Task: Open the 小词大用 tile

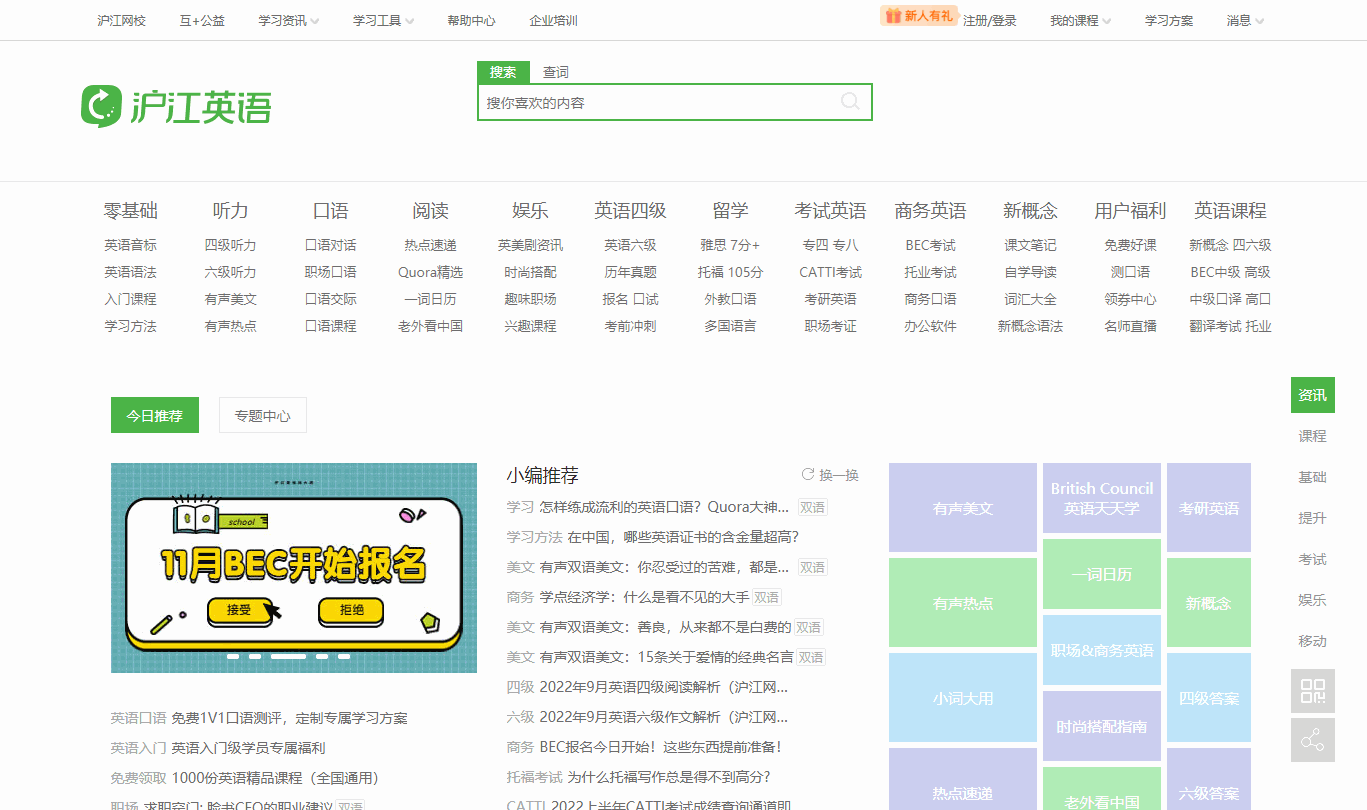Action: point(963,698)
